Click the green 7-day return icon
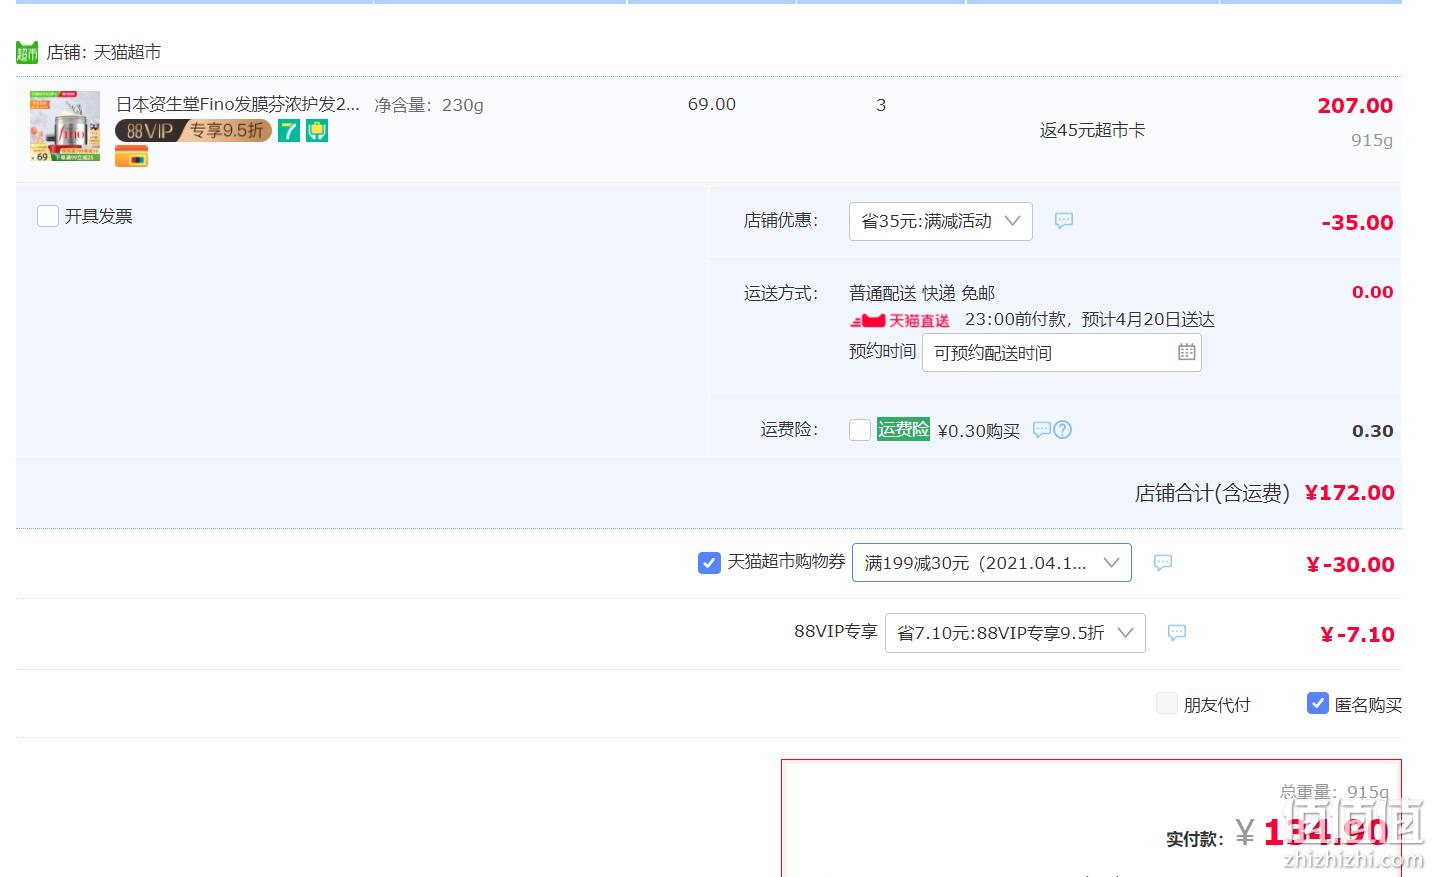 (x=289, y=131)
